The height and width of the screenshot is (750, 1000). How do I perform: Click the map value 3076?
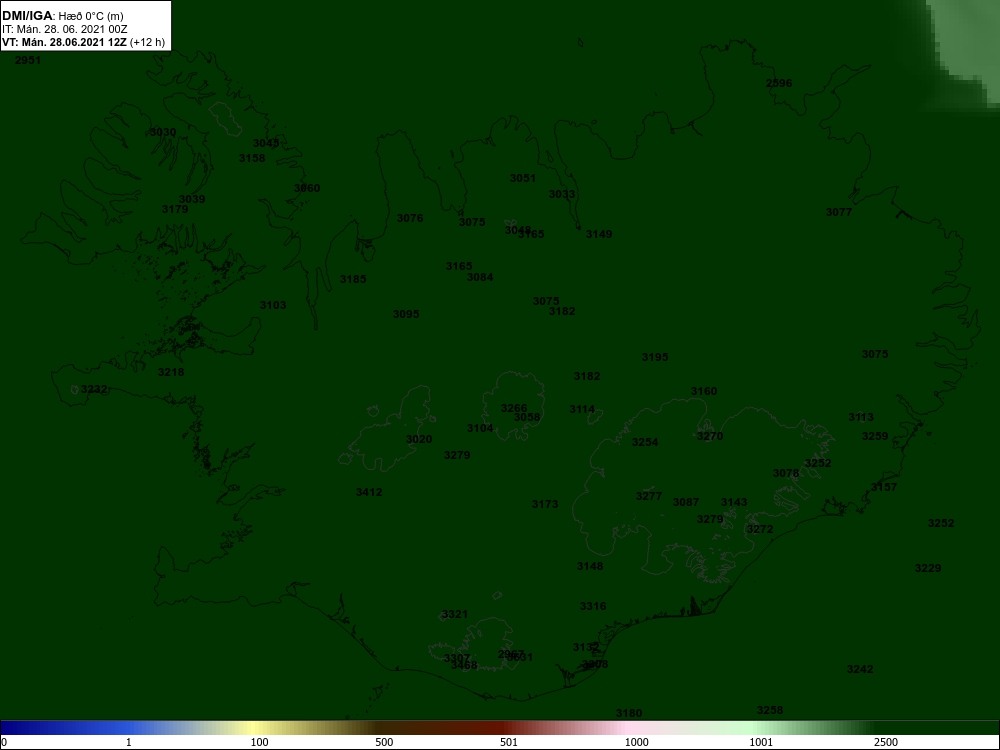(x=410, y=218)
